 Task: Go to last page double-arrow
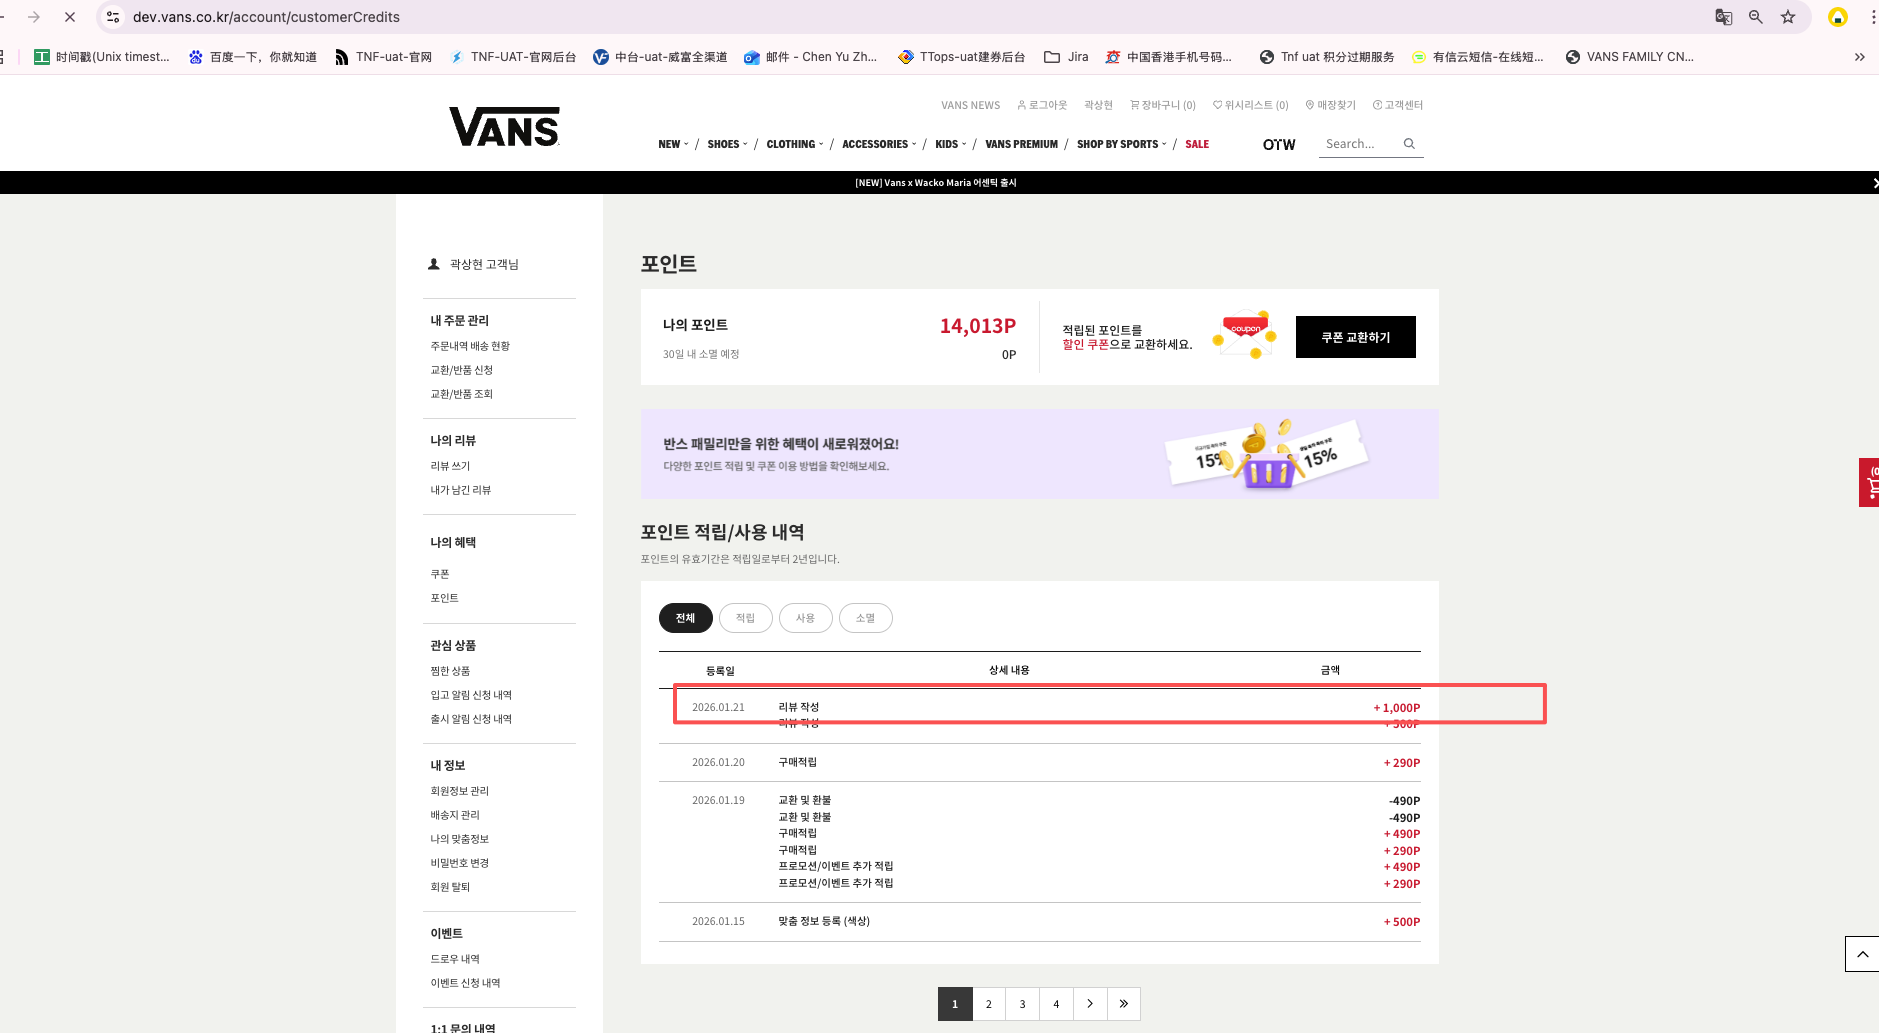click(x=1123, y=1004)
